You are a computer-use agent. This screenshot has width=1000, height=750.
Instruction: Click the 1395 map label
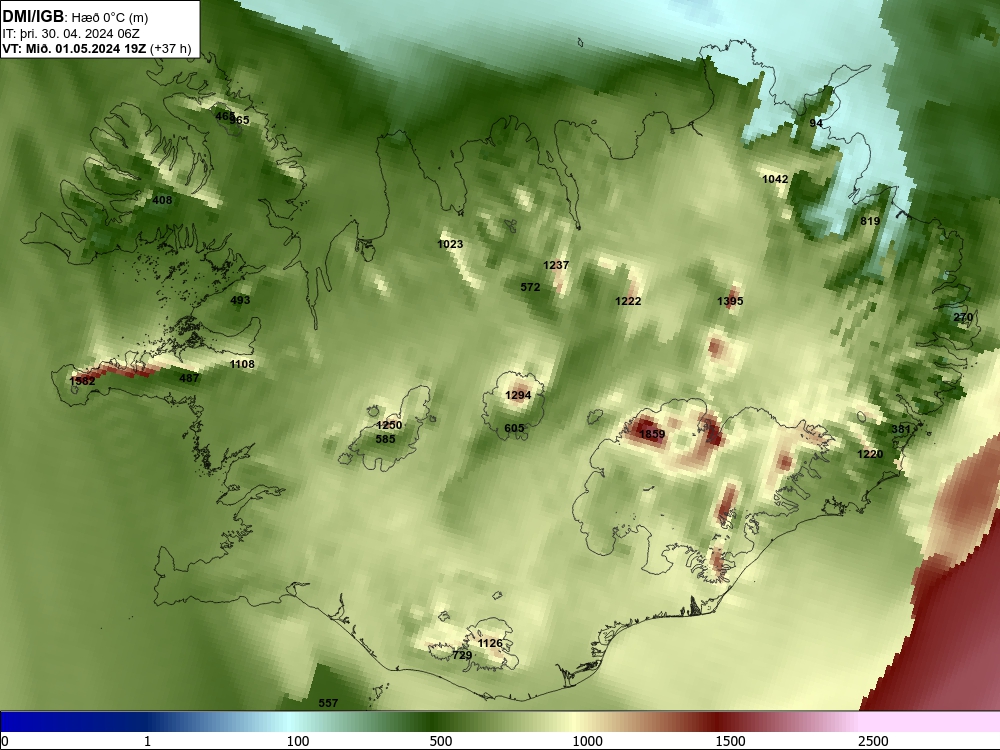[730, 301]
